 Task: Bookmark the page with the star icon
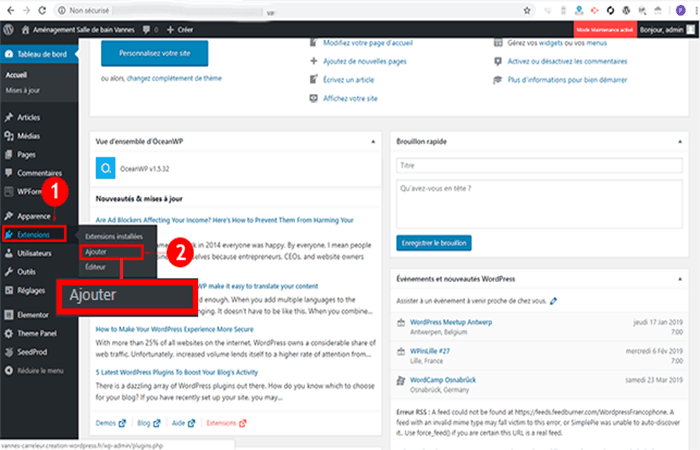tap(527, 10)
